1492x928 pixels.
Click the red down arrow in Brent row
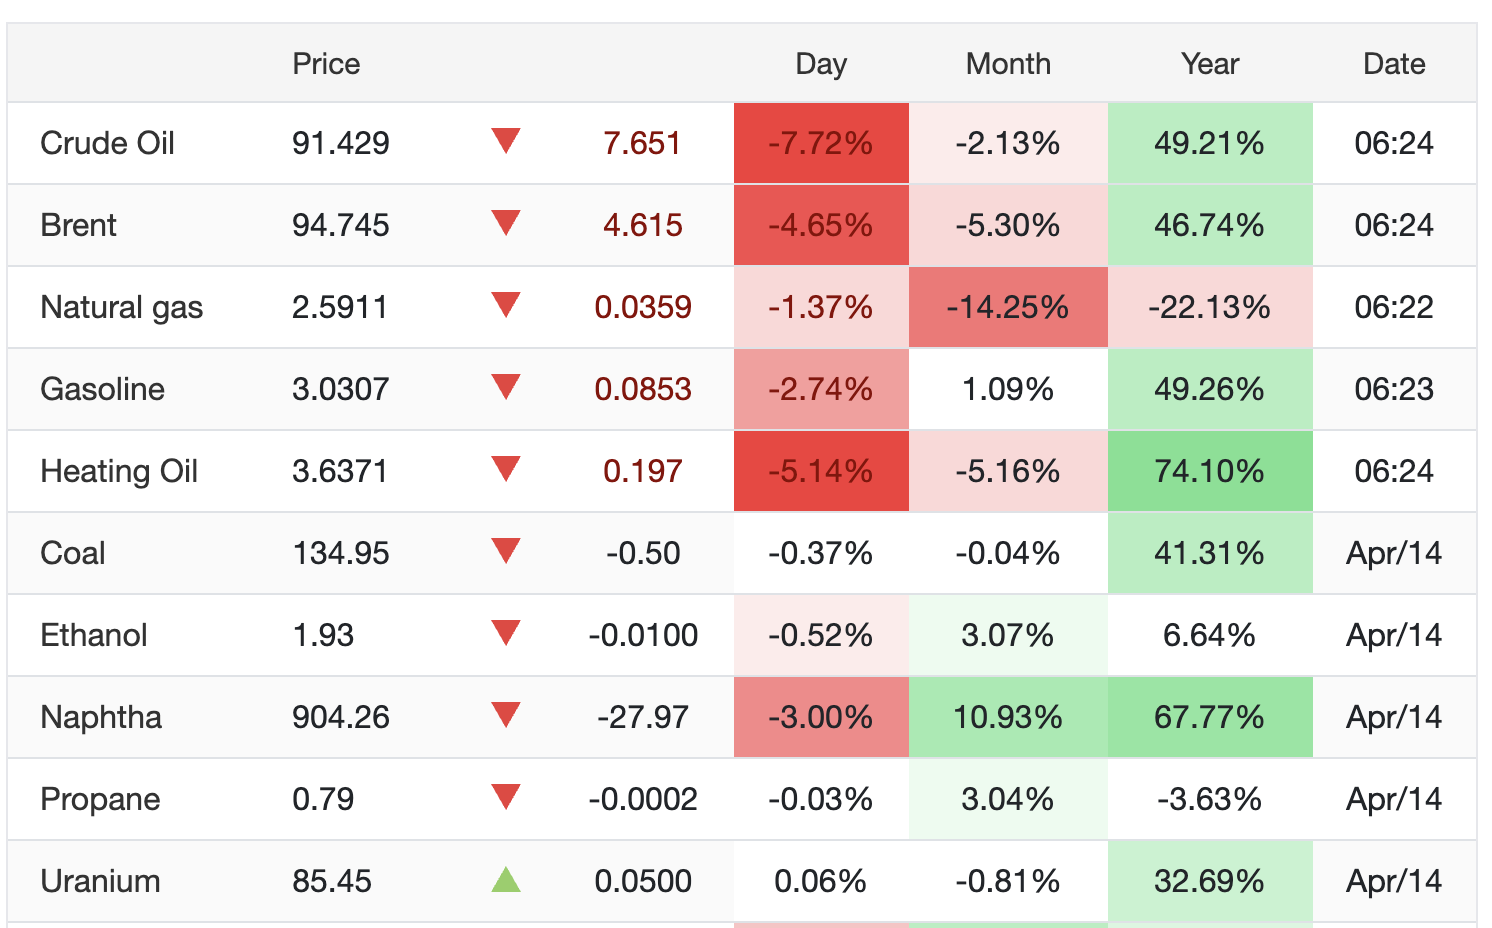point(506,223)
